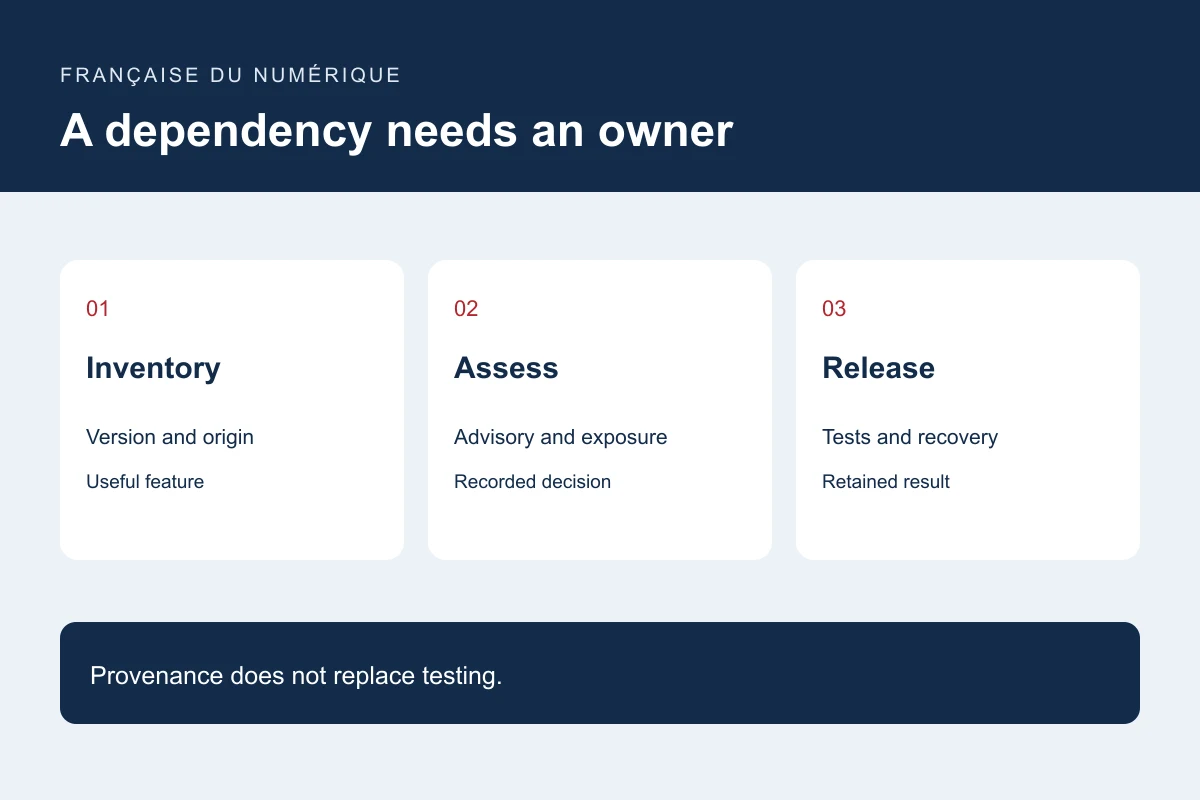Viewport: 1200px width, 800px height.
Task: Click the 'Retained result' text
Action: pyautogui.click(x=886, y=482)
